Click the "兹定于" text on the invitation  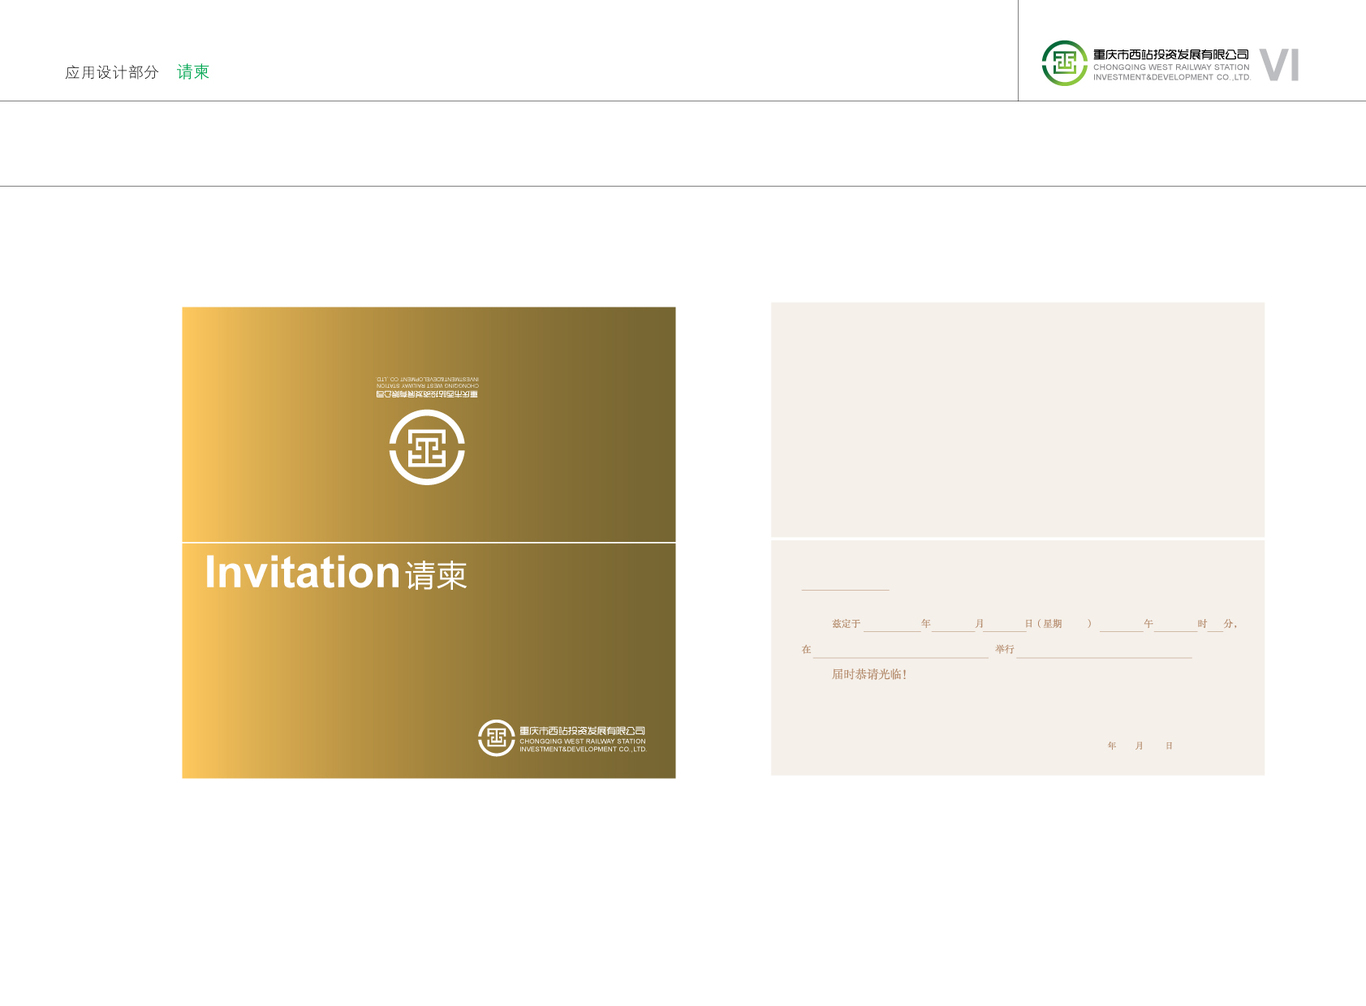pyautogui.click(x=846, y=624)
